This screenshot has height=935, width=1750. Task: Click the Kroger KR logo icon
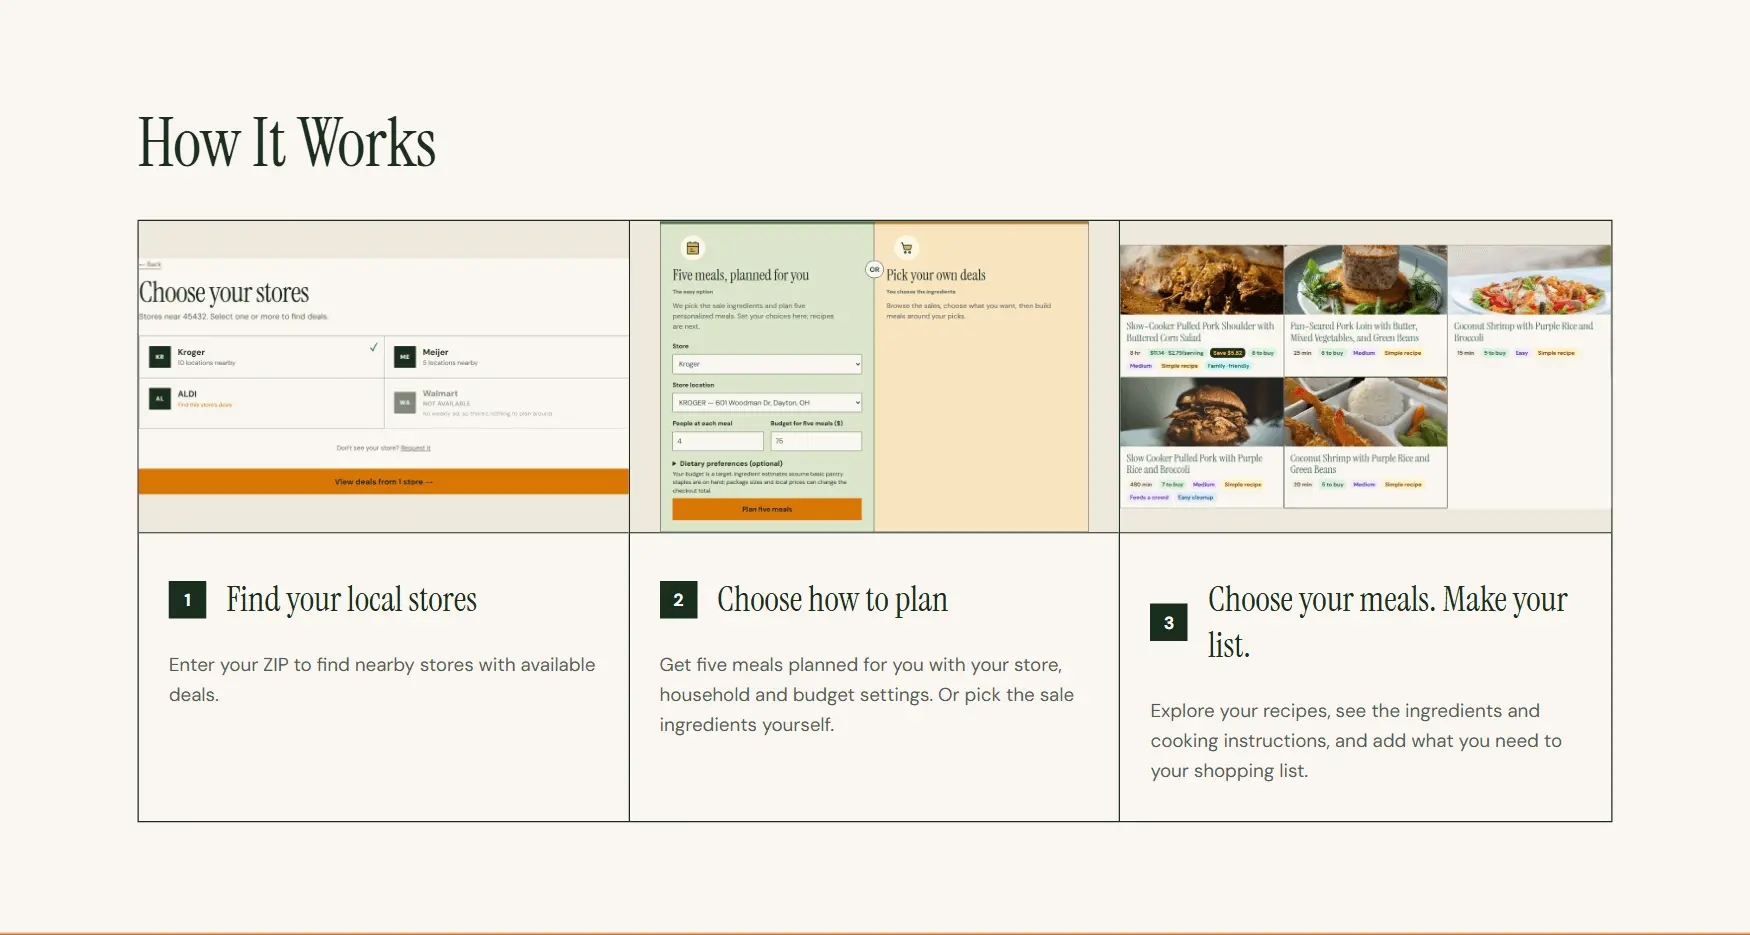[159, 356]
